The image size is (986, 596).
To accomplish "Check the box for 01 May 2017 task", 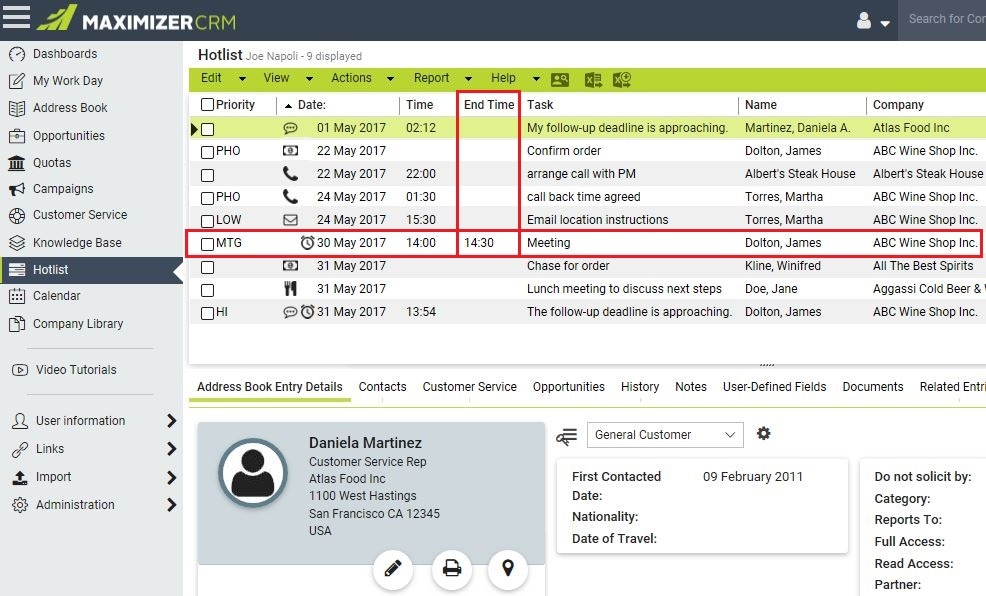I will [208, 130].
